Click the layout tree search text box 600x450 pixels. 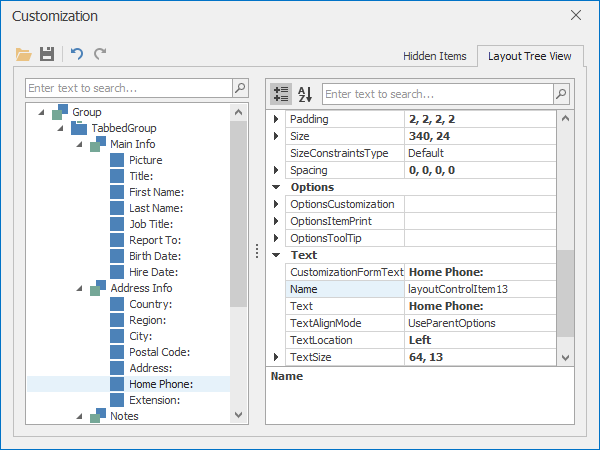coord(128,88)
